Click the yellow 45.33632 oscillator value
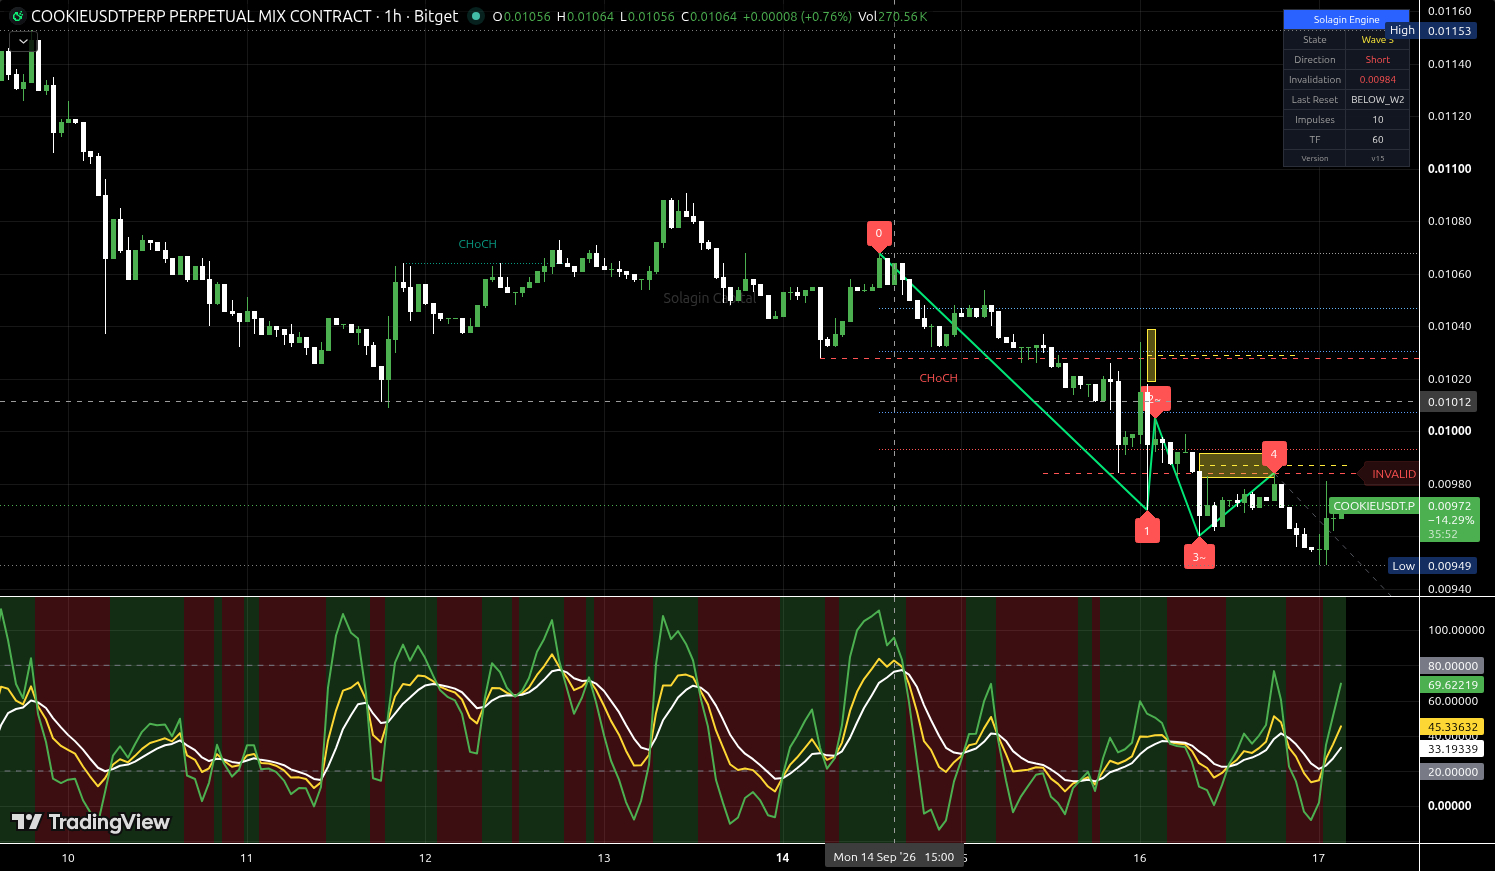The height and width of the screenshot is (871, 1495). click(x=1452, y=727)
